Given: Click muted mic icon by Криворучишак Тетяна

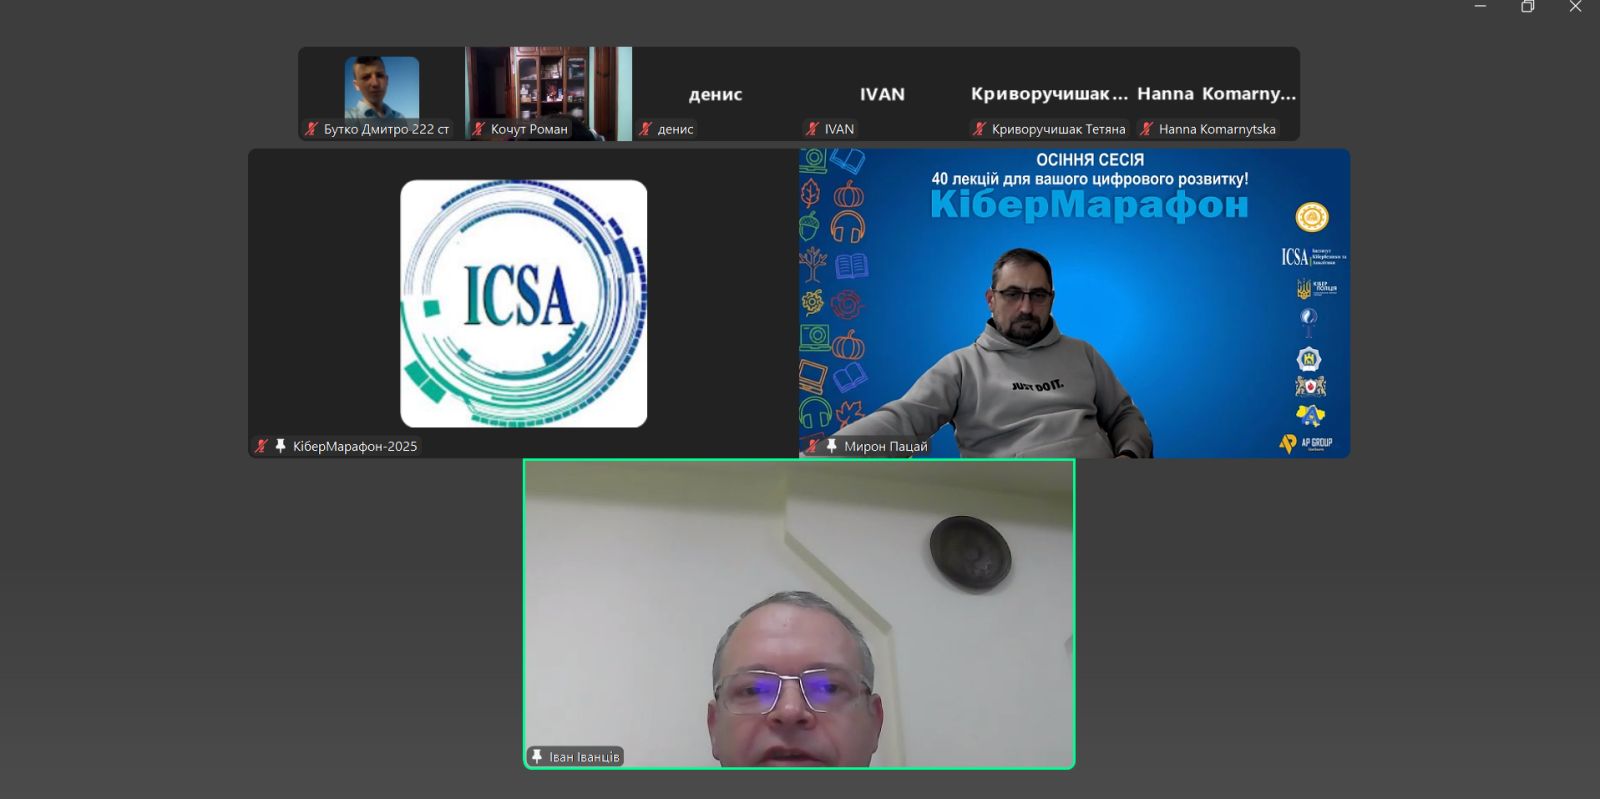Looking at the screenshot, I should coord(979,129).
